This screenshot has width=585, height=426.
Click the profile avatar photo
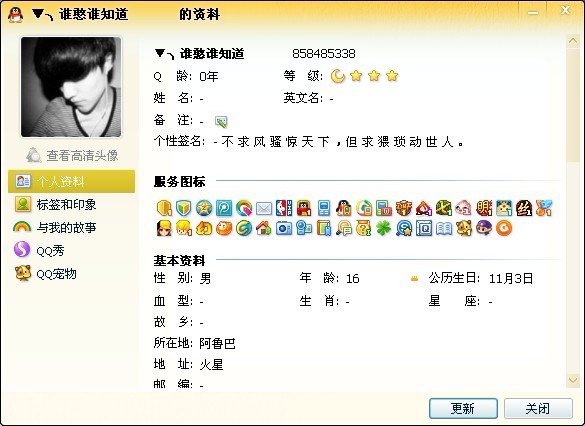click(71, 87)
